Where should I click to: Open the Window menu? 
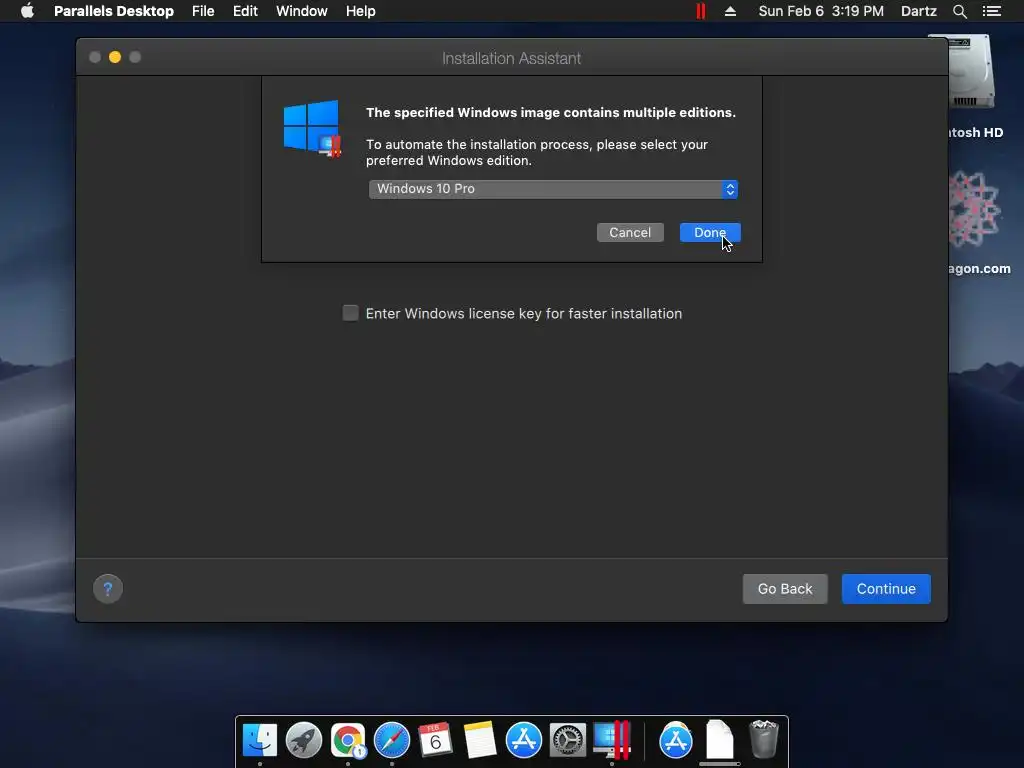coord(302,11)
